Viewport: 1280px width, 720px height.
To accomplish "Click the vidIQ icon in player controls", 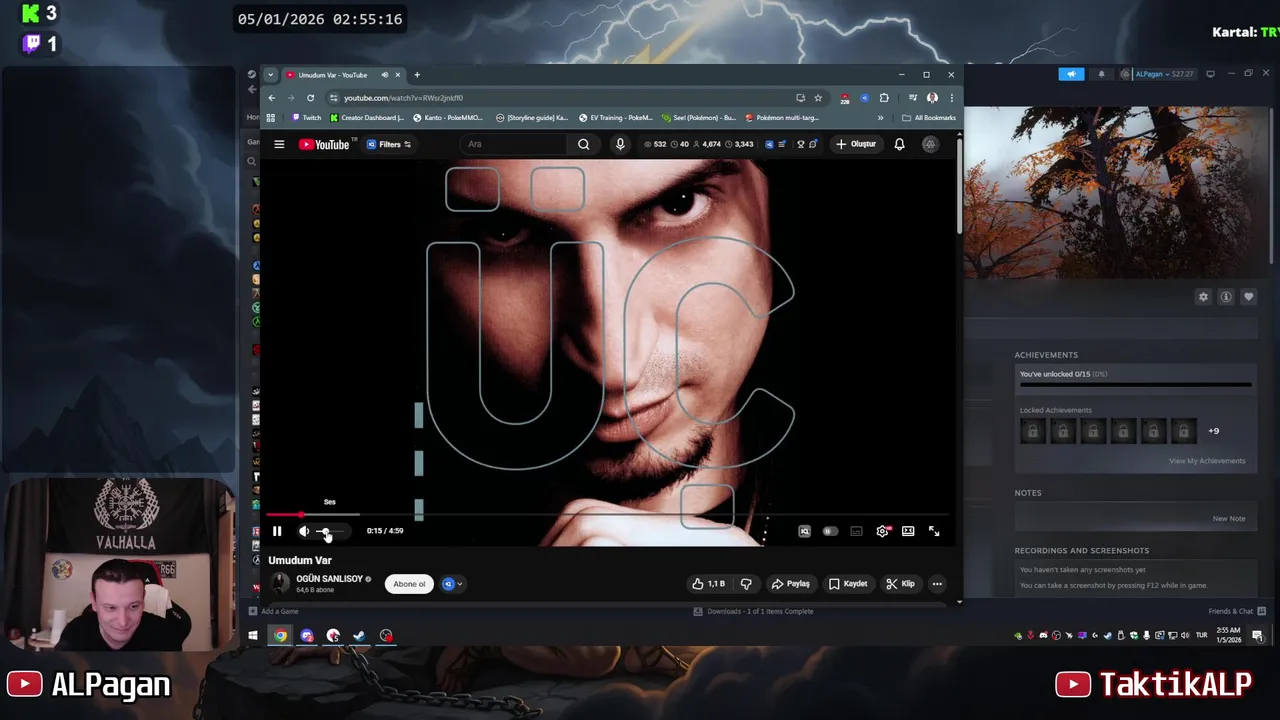I will click(804, 531).
